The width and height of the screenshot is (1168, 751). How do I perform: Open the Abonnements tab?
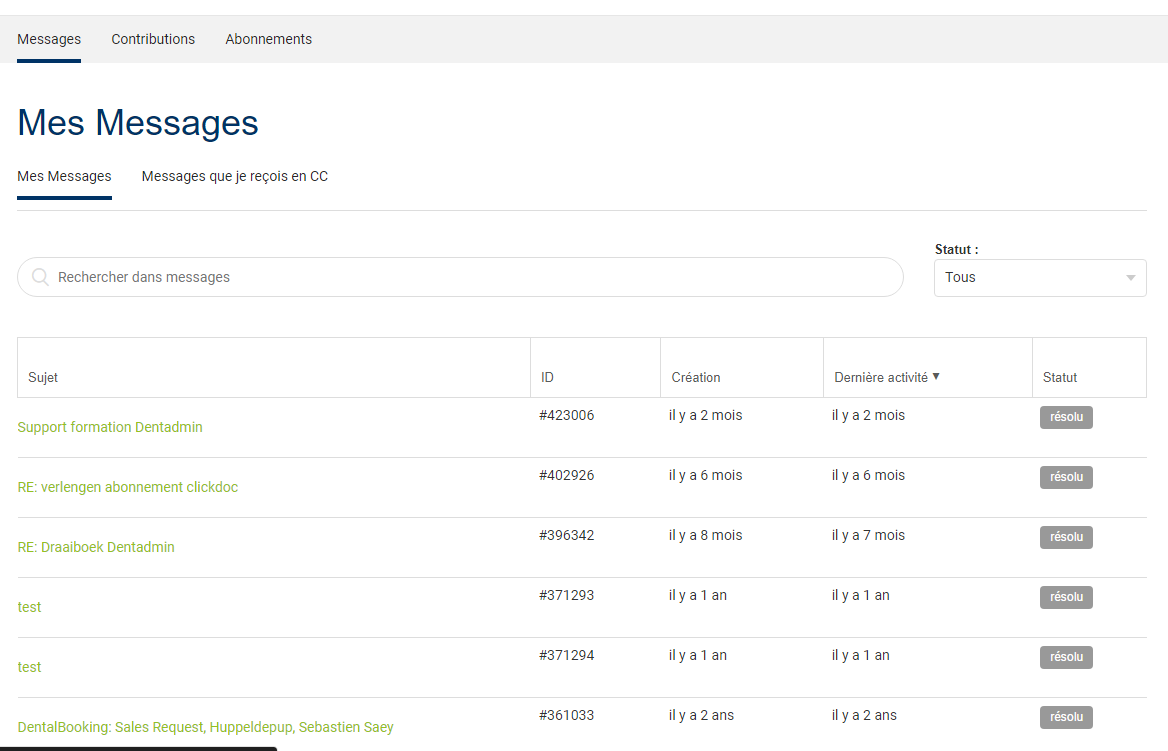pyautogui.click(x=268, y=39)
